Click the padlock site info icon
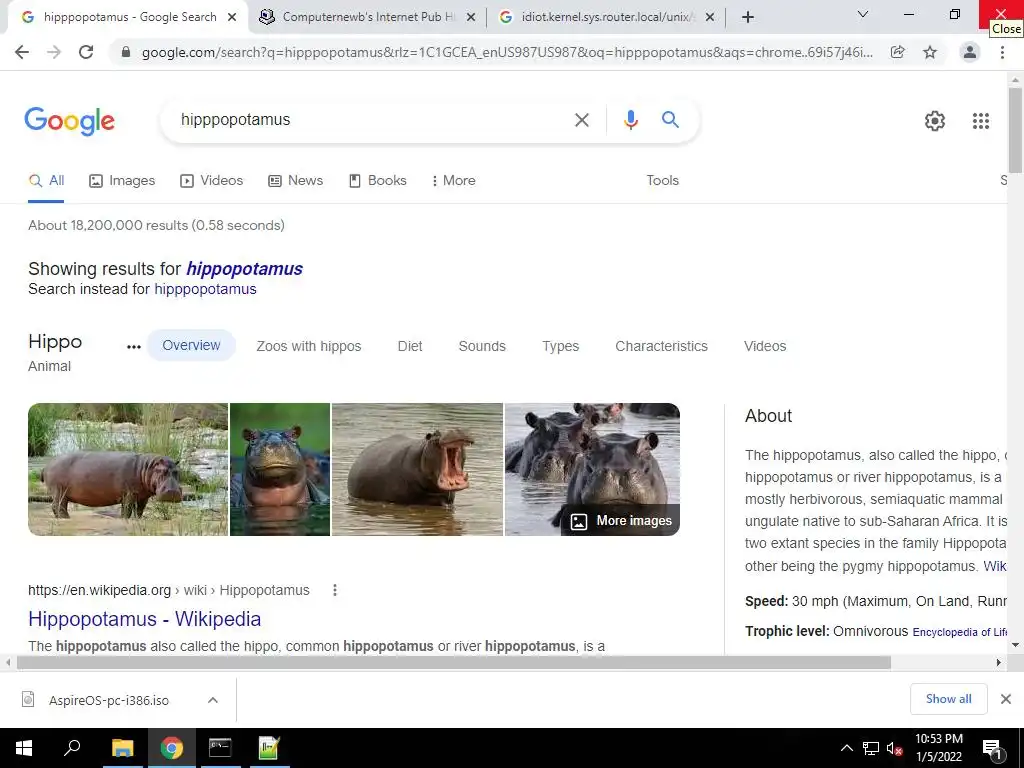The height and width of the screenshot is (768, 1024). click(x=126, y=52)
